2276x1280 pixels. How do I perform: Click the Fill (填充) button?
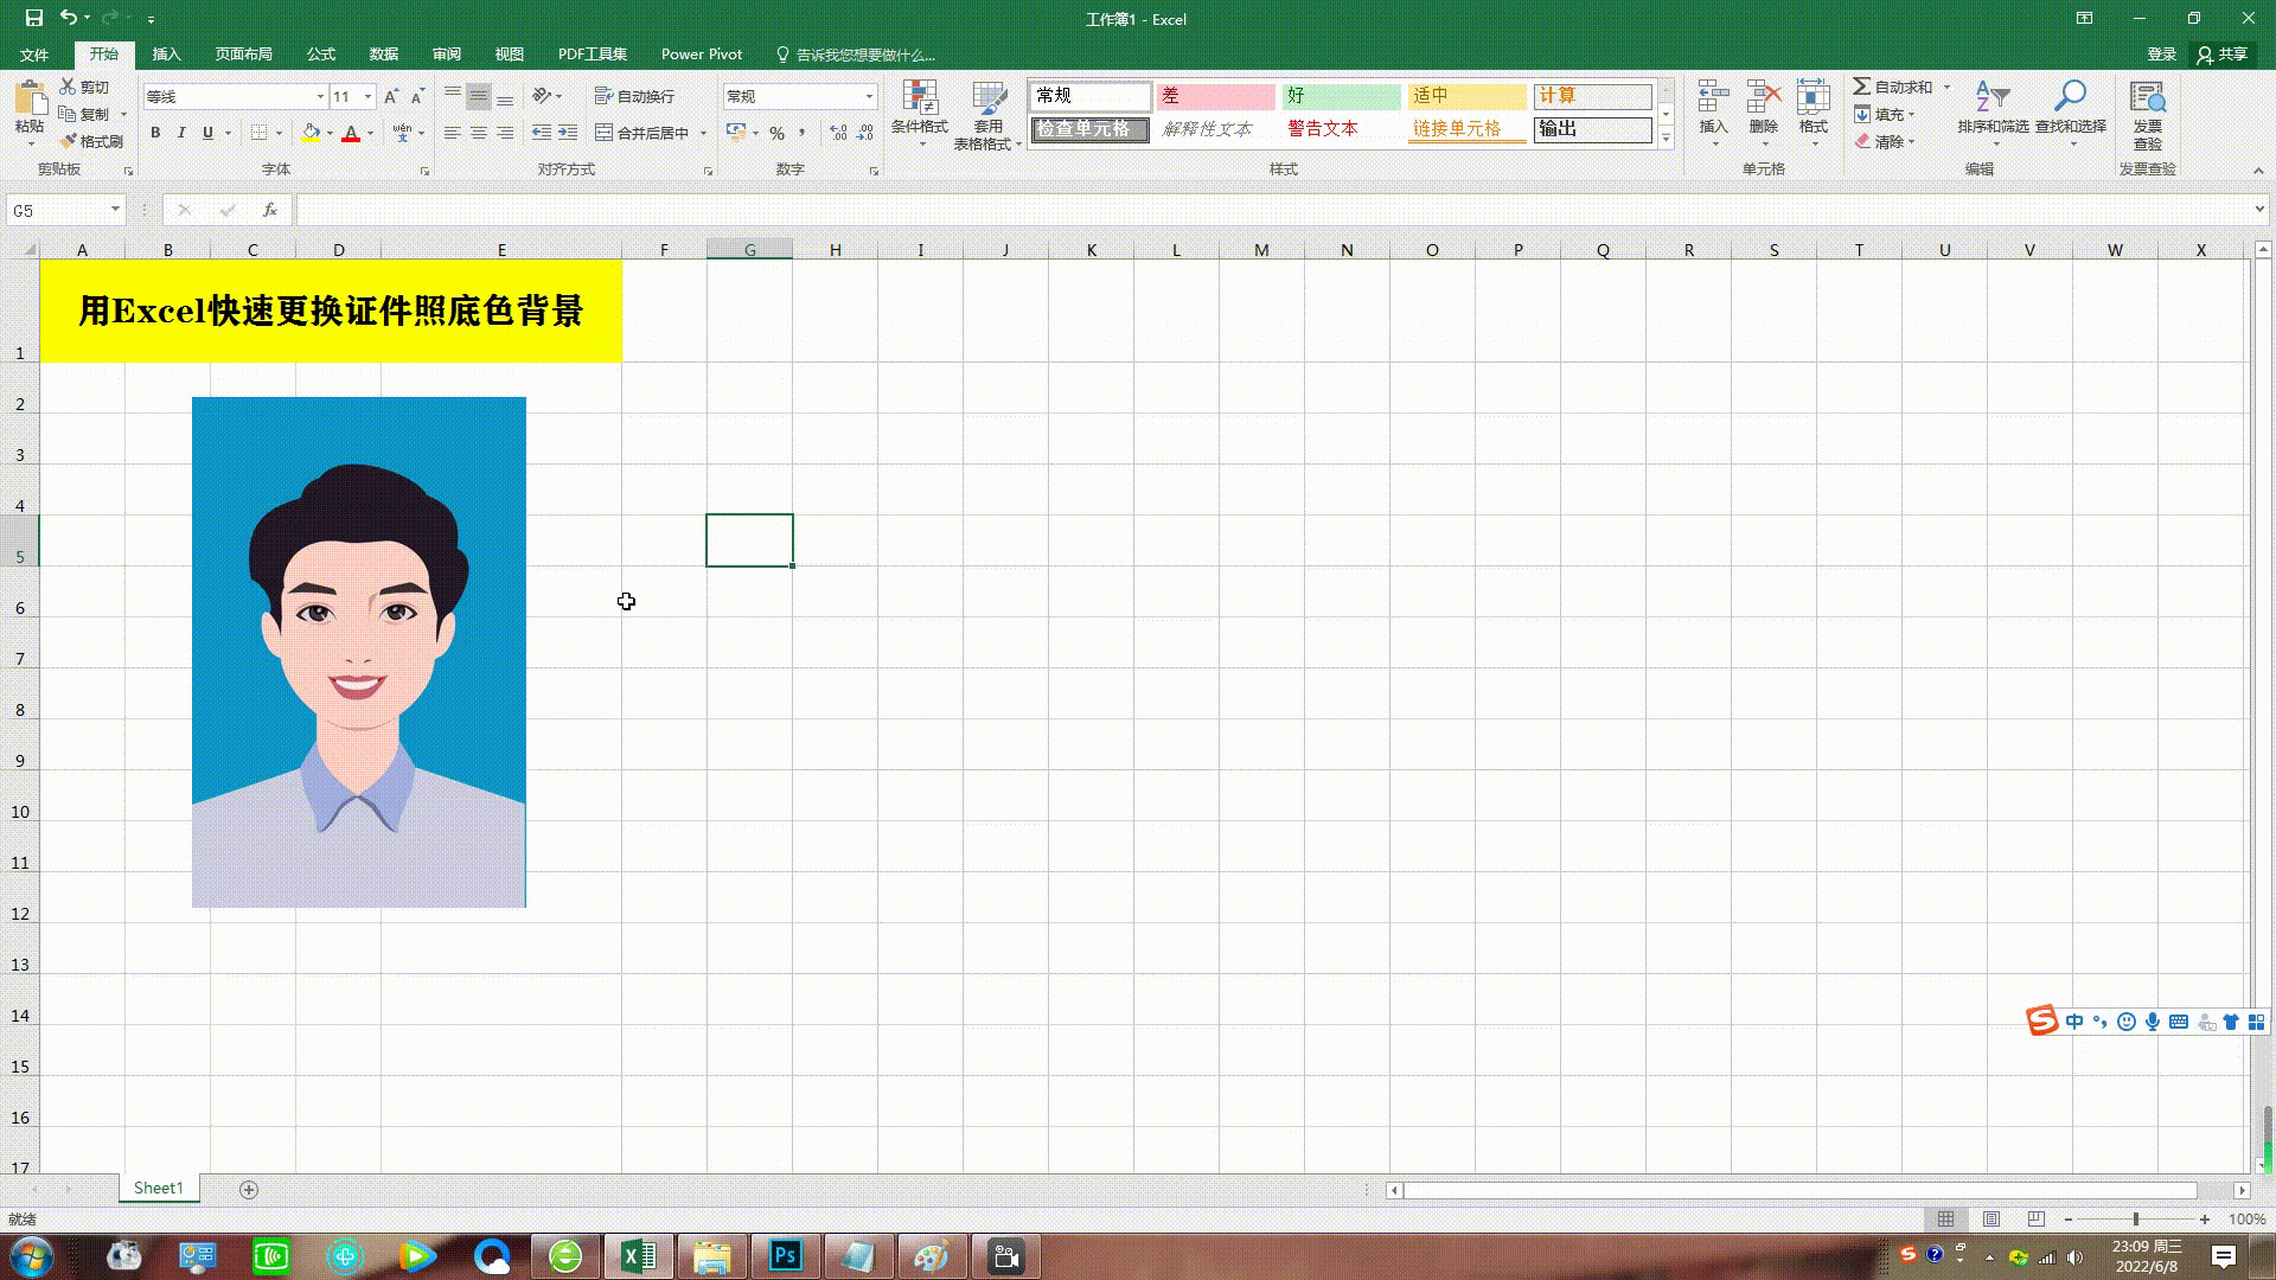pyautogui.click(x=1884, y=114)
